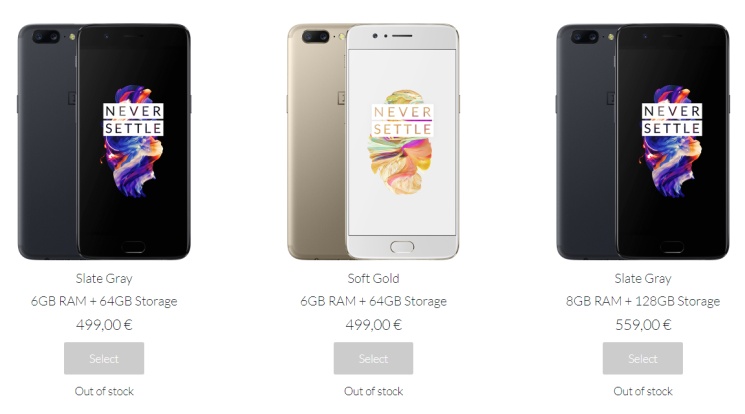The height and width of the screenshot is (414, 745).
Task: Click 6GB RAM + 64GB Storage under left Slate Gray
Action: point(104,301)
